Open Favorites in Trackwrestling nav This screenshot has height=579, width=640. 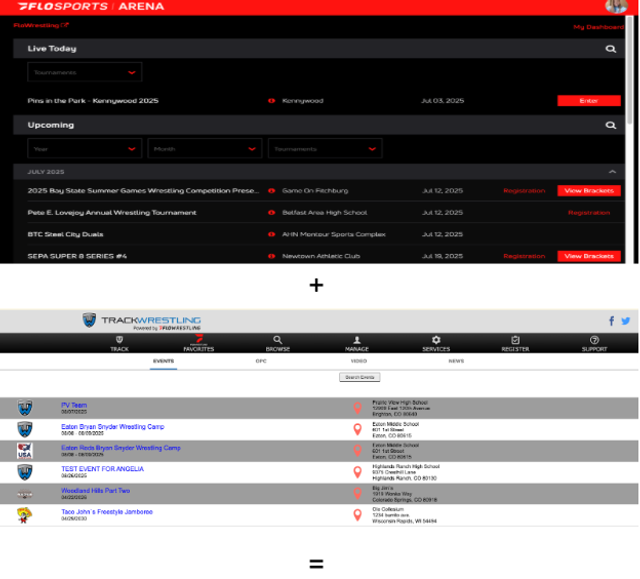click(x=198, y=343)
